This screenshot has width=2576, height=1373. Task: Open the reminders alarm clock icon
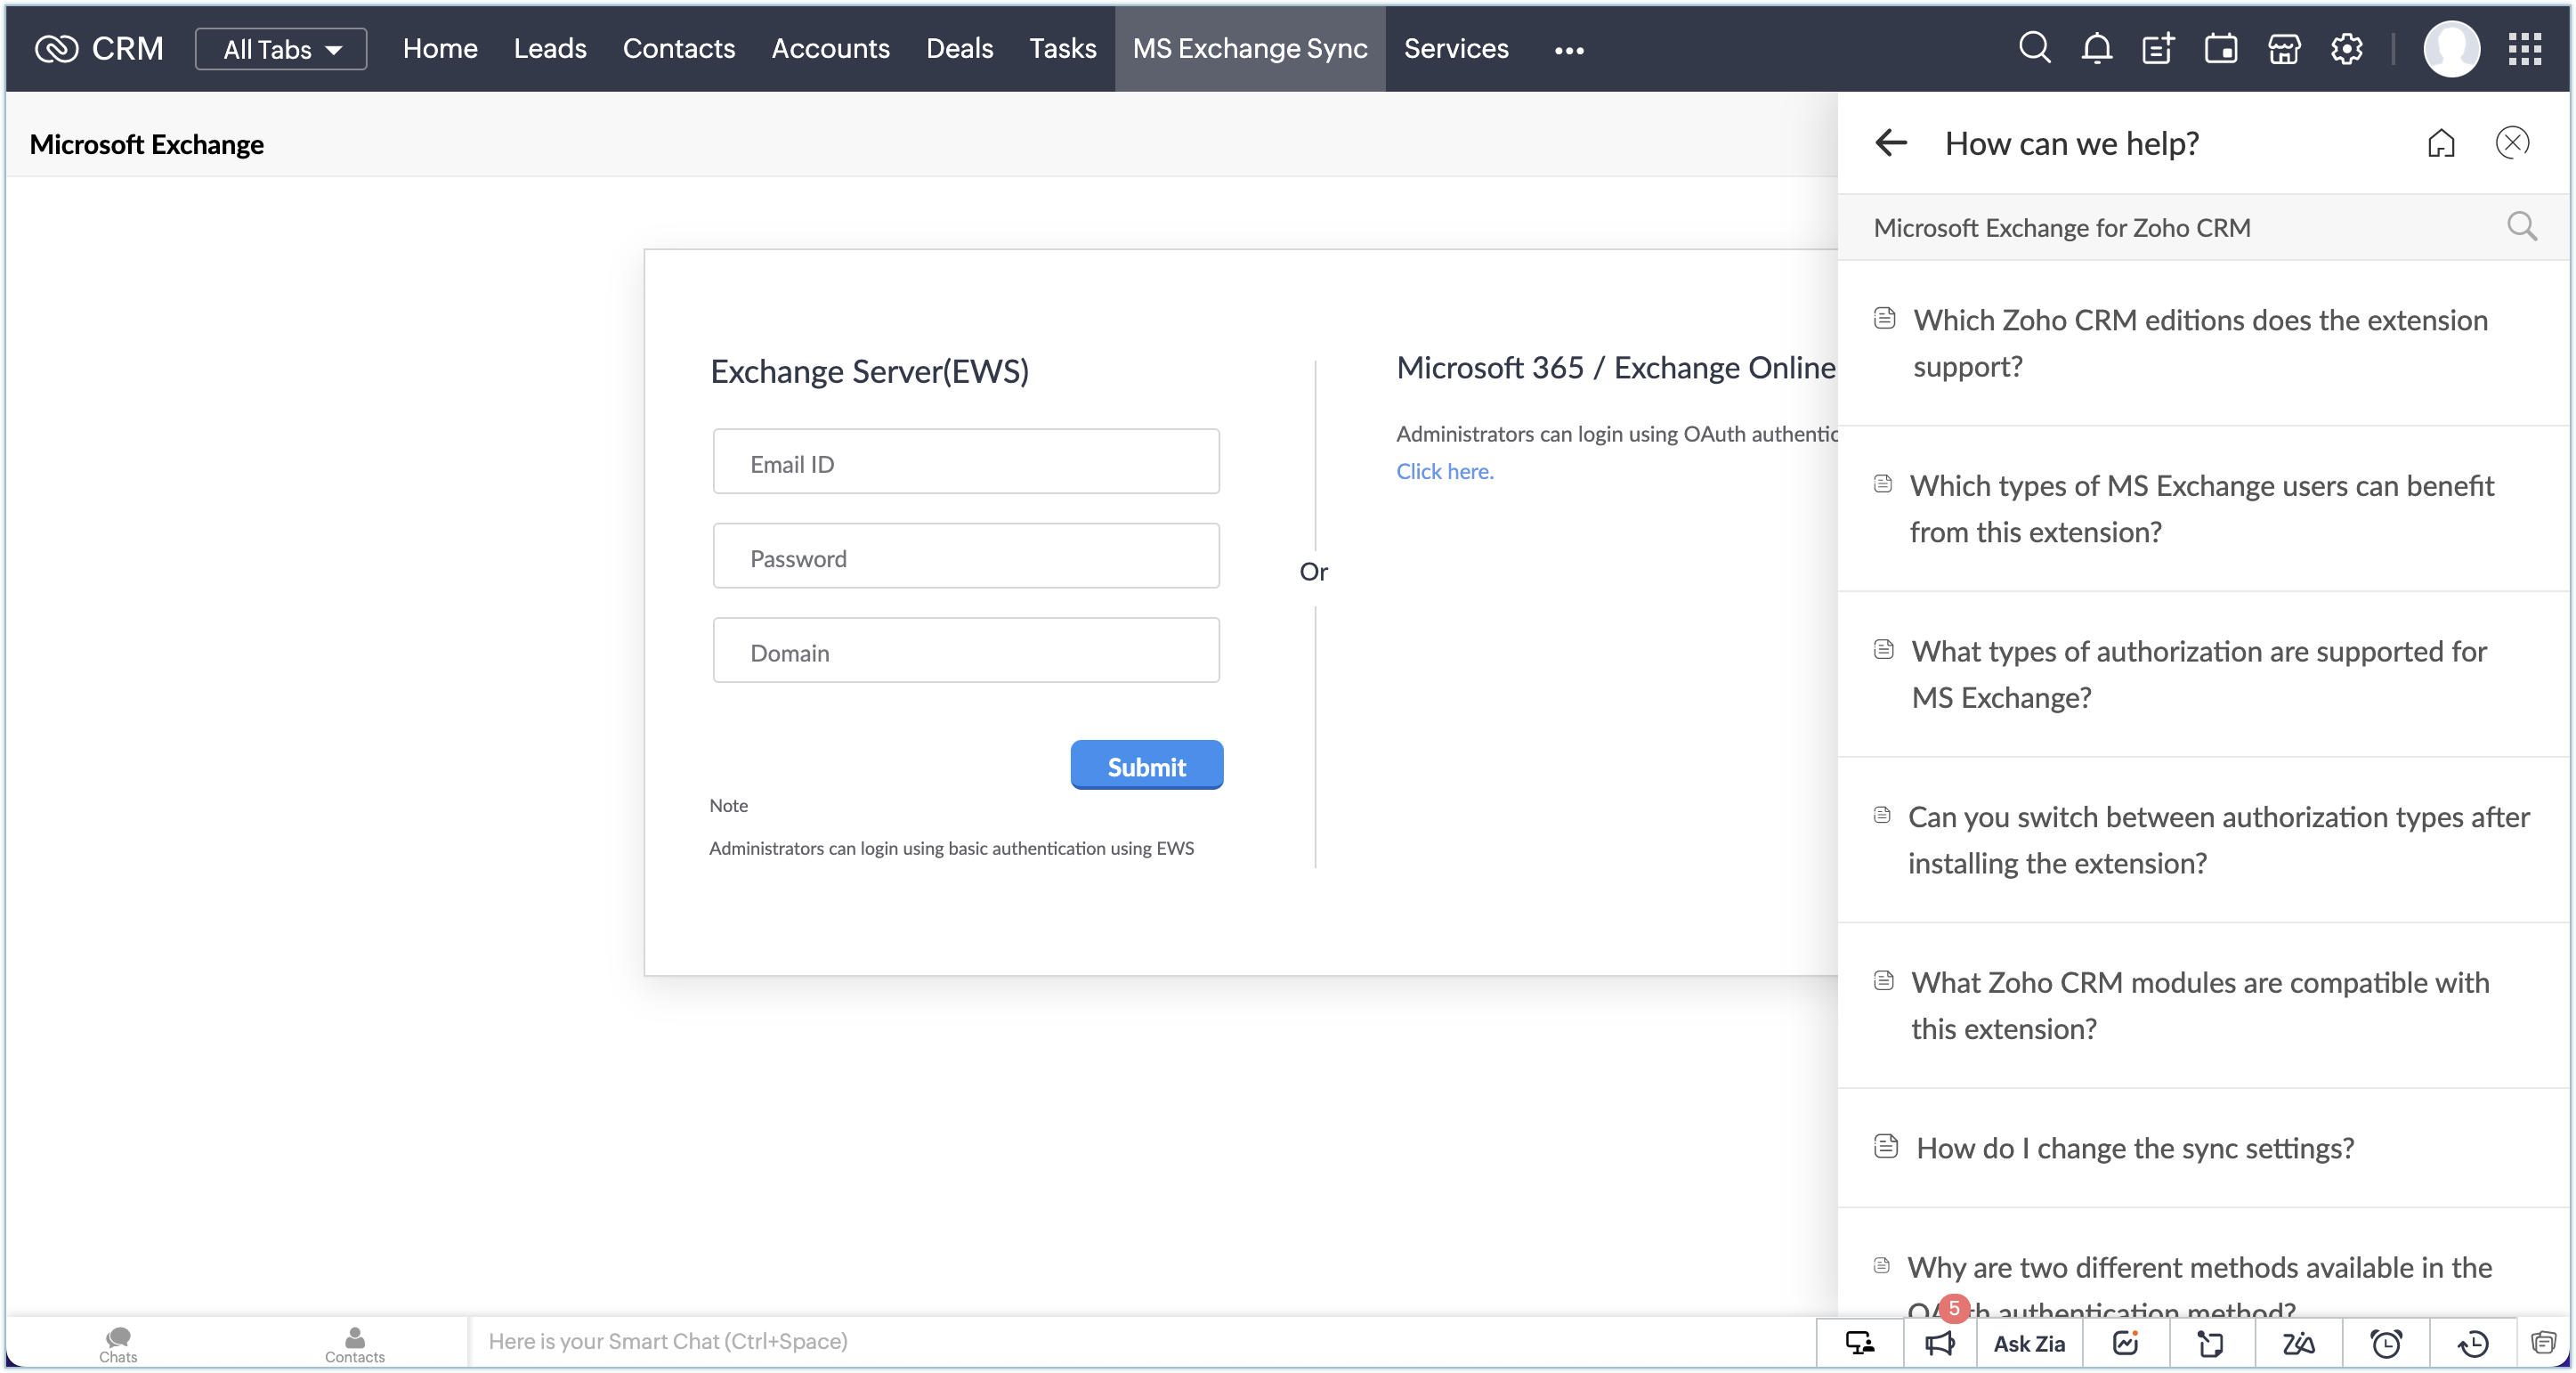(x=2386, y=1343)
